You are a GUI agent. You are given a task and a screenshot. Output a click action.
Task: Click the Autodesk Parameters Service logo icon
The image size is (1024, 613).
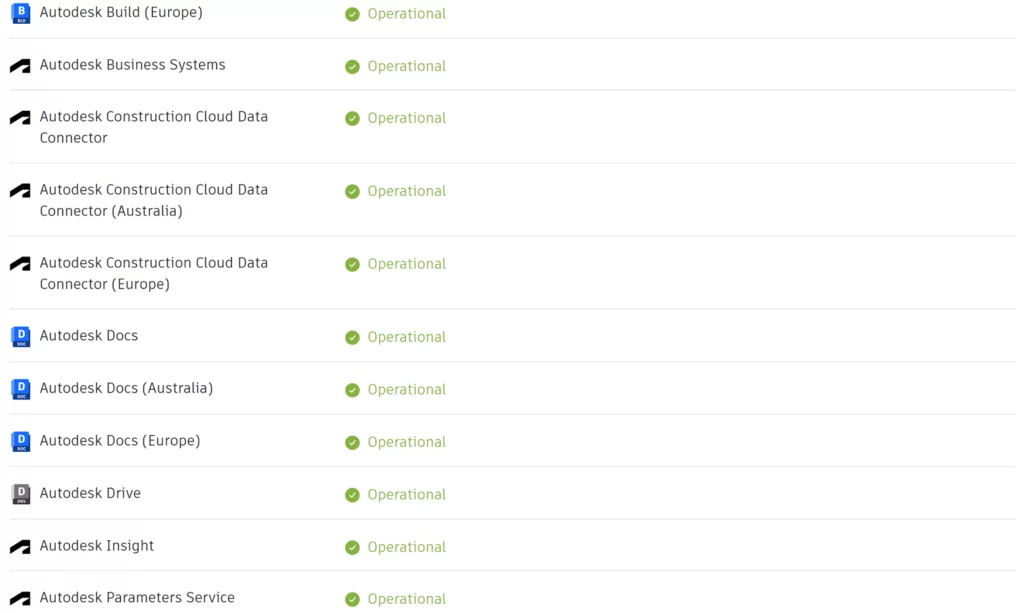(x=20, y=596)
